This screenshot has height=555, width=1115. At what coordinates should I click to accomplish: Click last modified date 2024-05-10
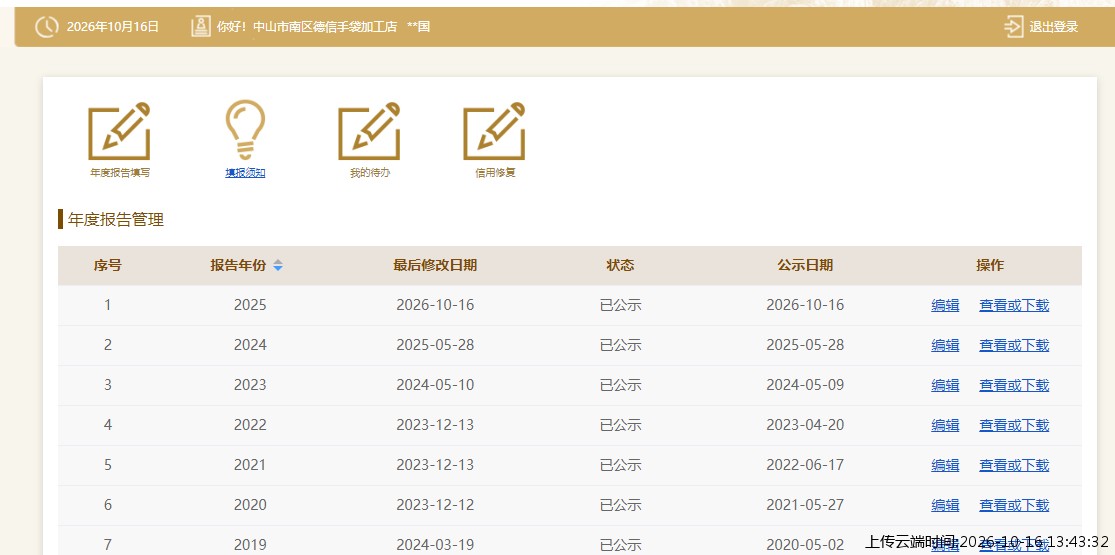coord(435,385)
